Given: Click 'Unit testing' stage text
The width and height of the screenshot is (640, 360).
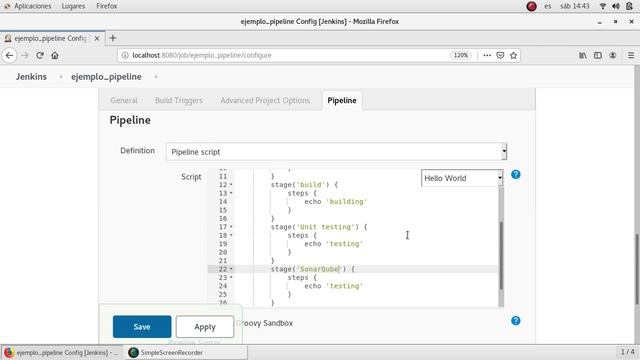Looking at the screenshot, I should tap(325, 227).
